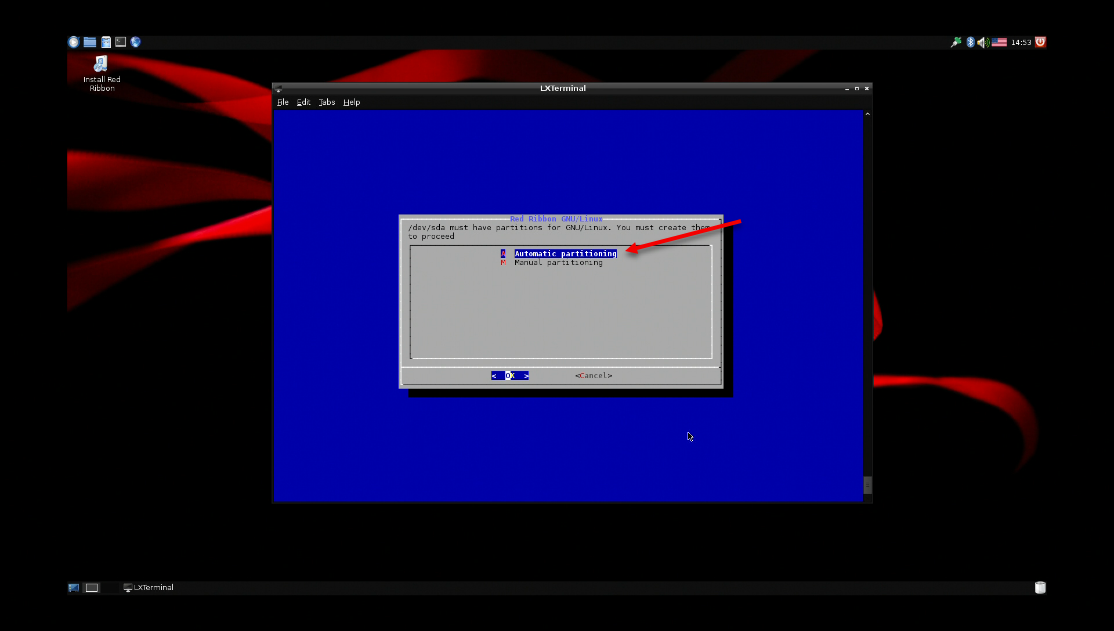Open the trash icon on bottom panel
1114x631 pixels.
tap(1040, 588)
